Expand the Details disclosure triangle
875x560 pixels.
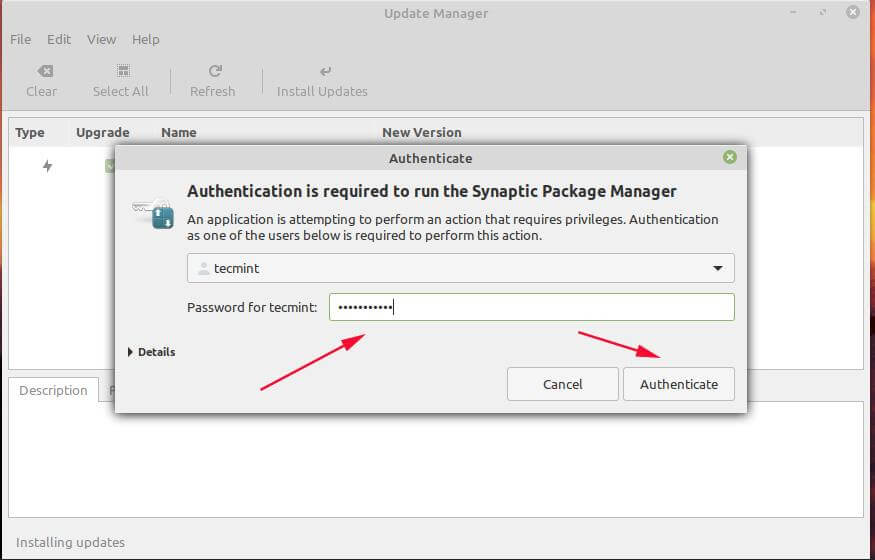coord(130,352)
